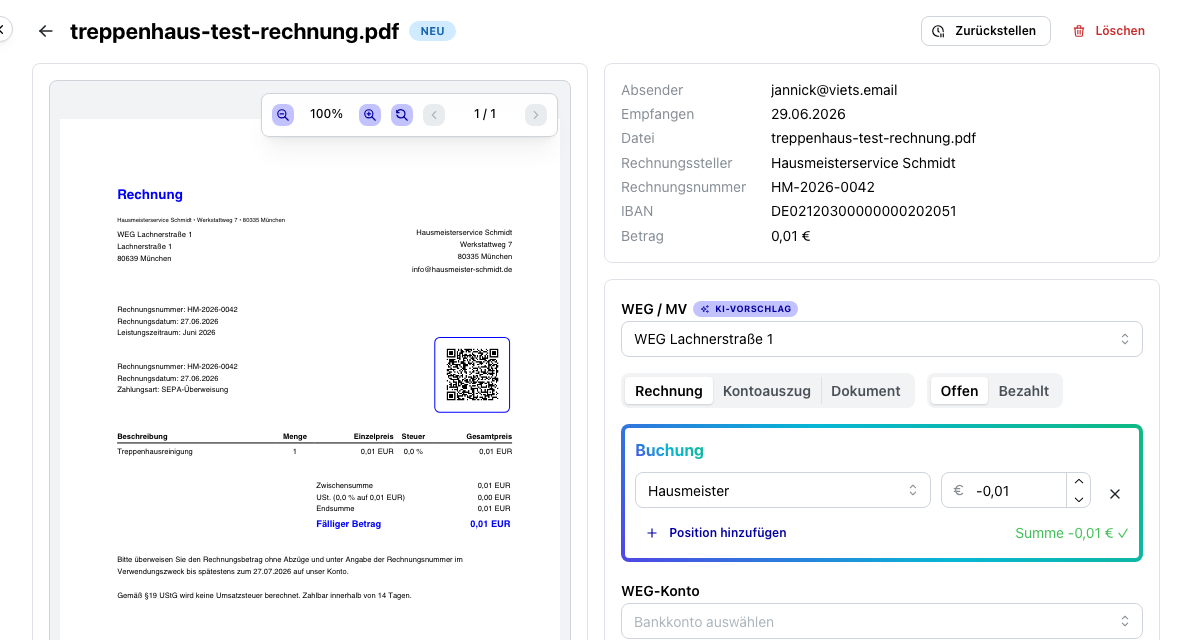Decrease the amount with down stepper
The width and height of the screenshot is (1192, 640).
(1078, 499)
